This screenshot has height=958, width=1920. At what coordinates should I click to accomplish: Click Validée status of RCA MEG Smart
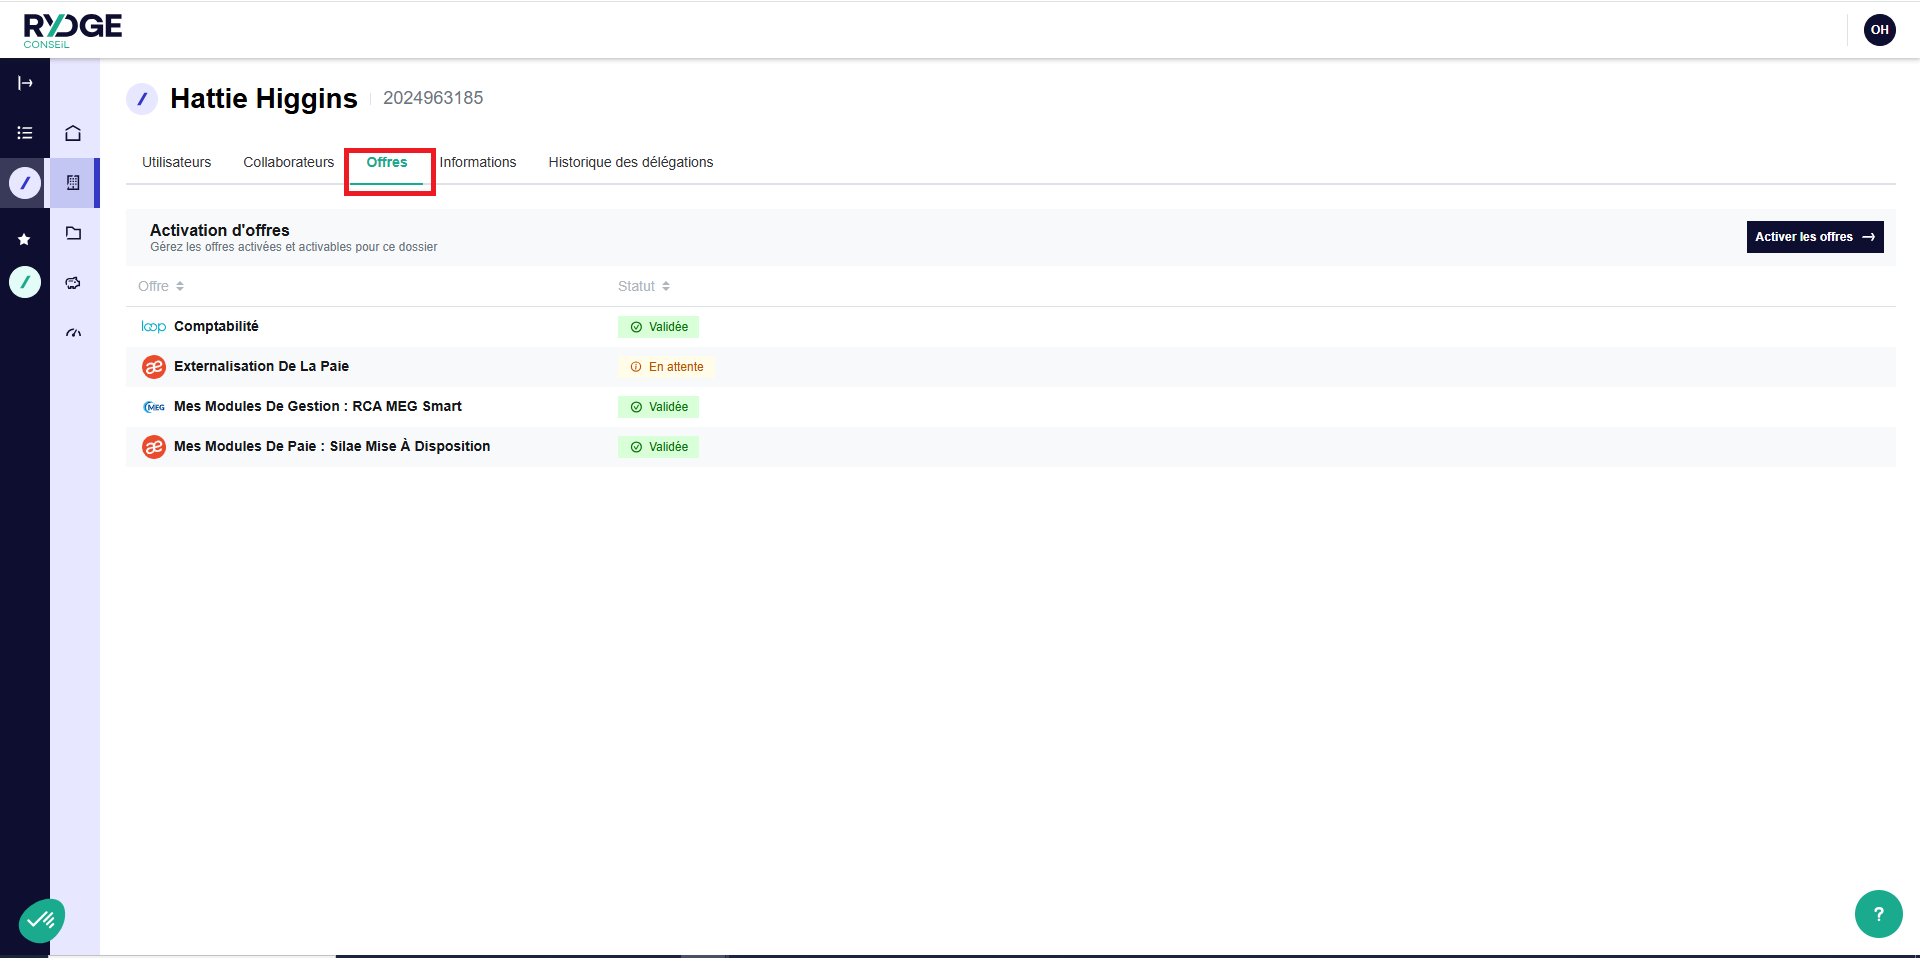[x=658, y=407]
